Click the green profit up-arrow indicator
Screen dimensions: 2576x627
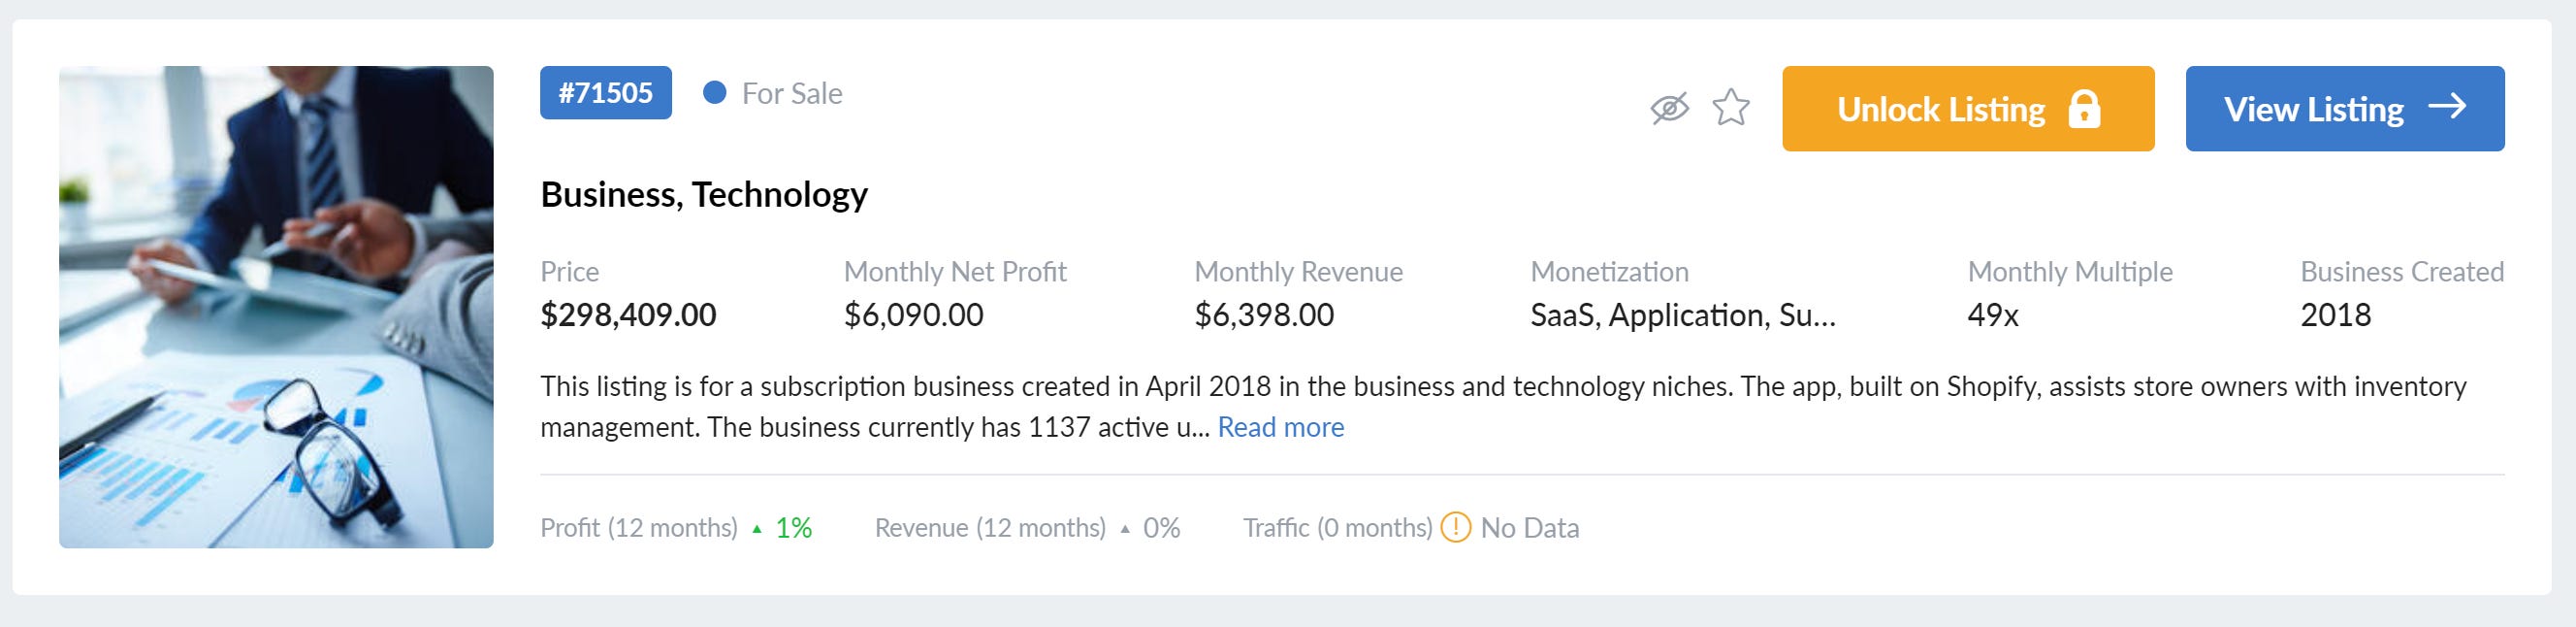tap(757, 529)
